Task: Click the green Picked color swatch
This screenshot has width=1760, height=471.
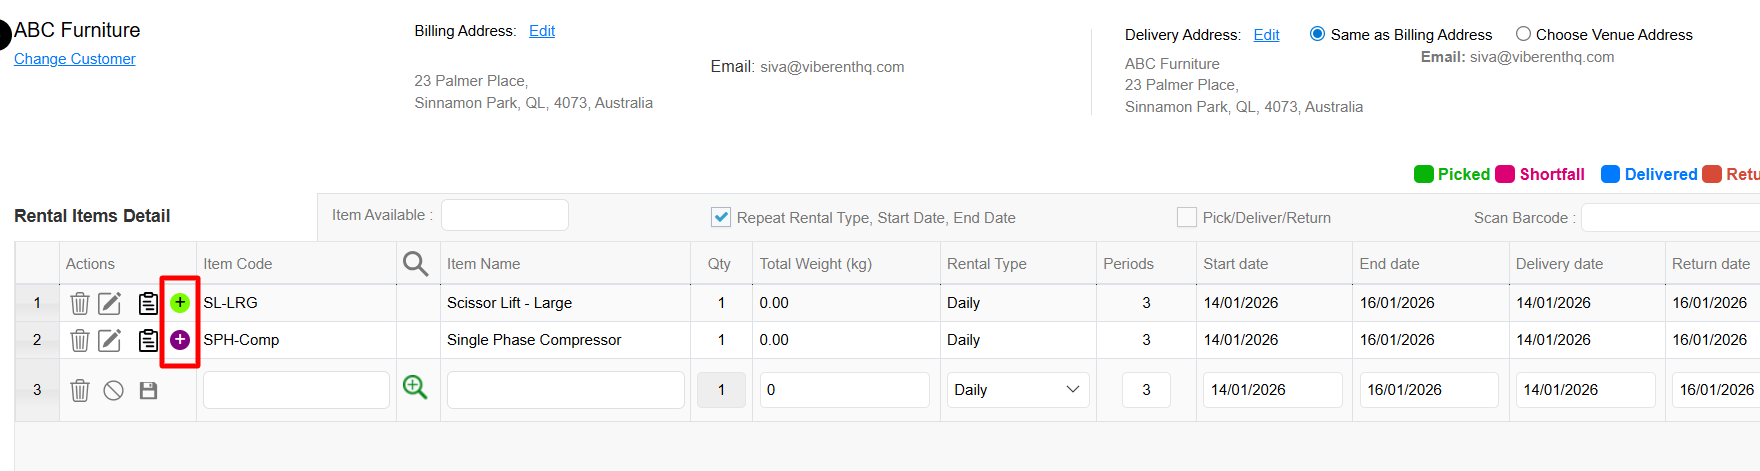Action: [1424, 174]
